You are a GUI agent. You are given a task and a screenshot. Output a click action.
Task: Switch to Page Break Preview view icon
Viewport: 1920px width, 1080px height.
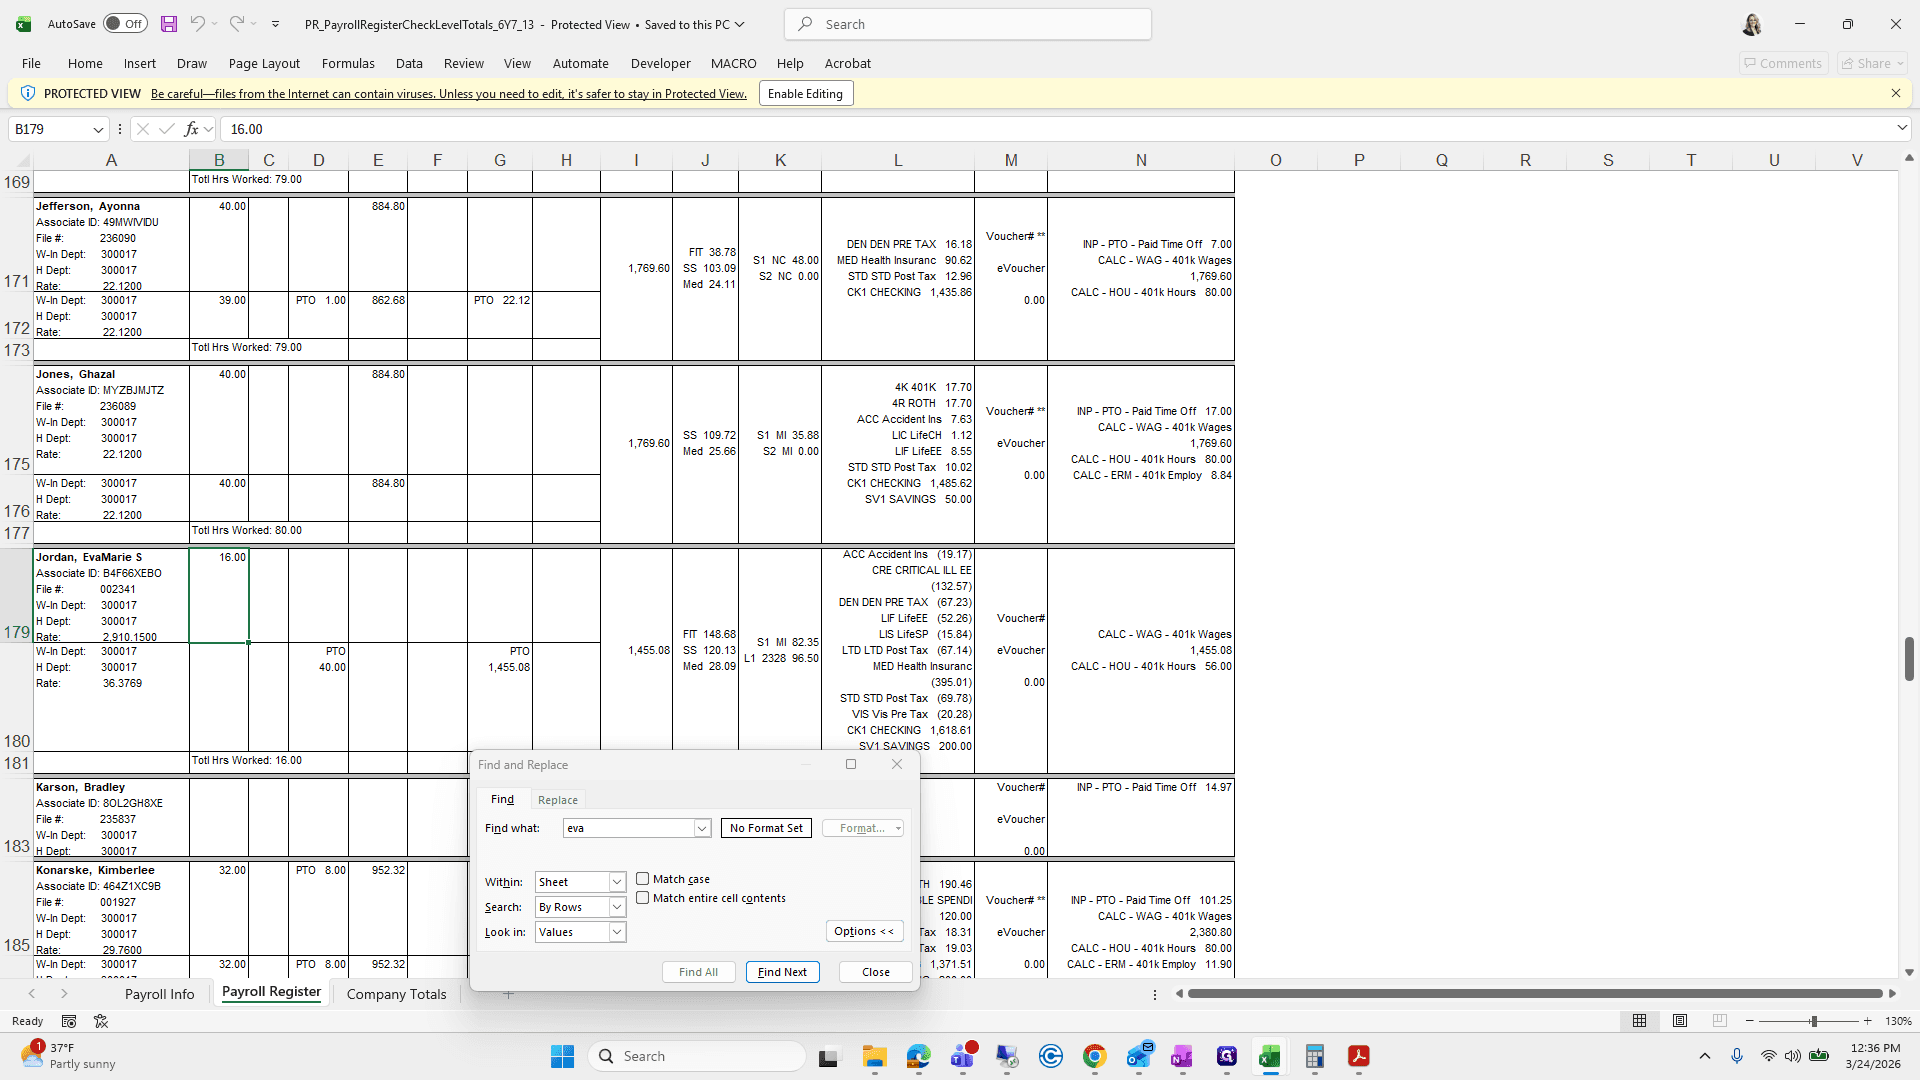tap(1719, 1021)
